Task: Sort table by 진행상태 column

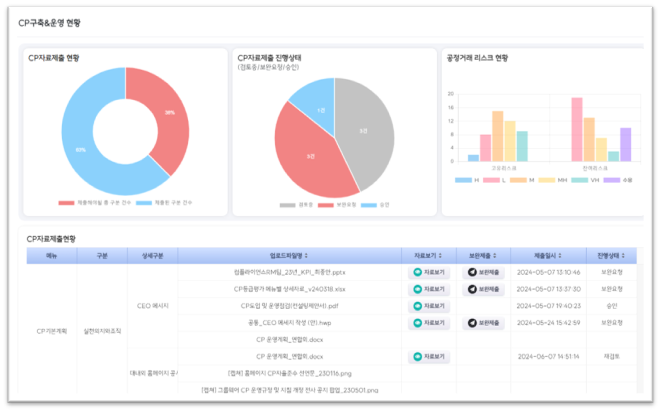Action: point(611,256)
